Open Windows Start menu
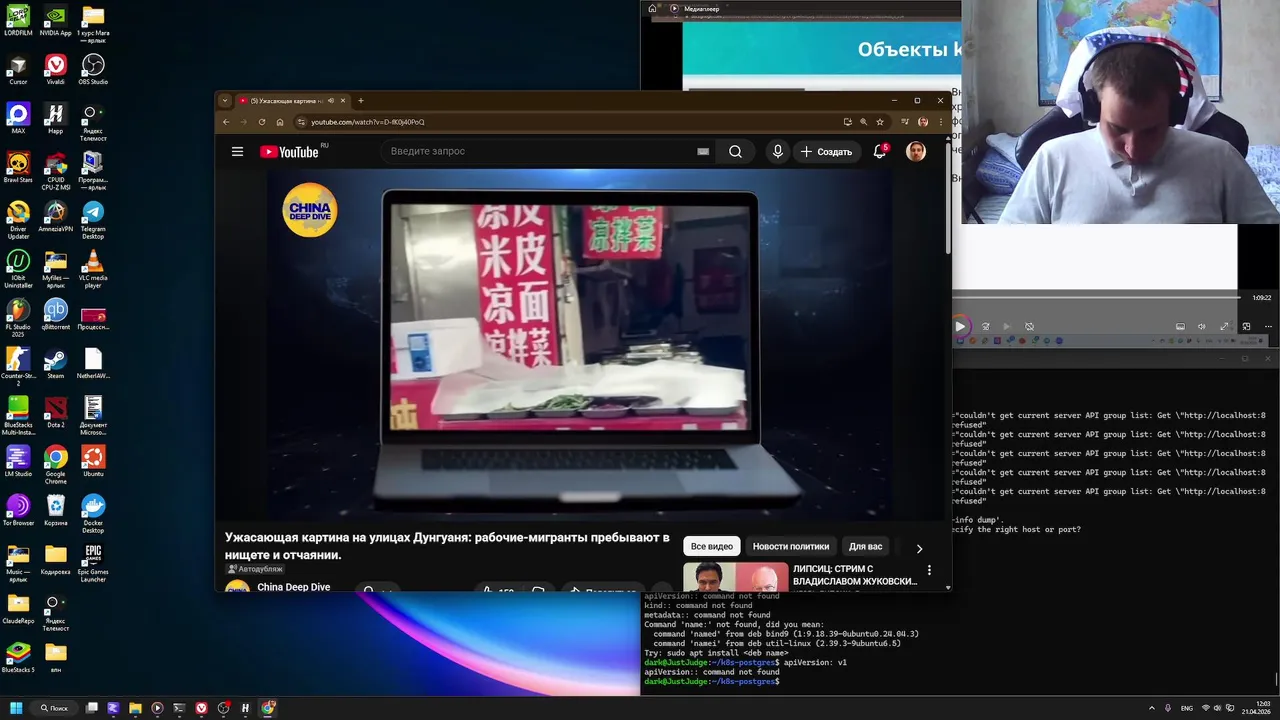The height and width of the screenshot is (720, 1280). [x=16, y=708]
